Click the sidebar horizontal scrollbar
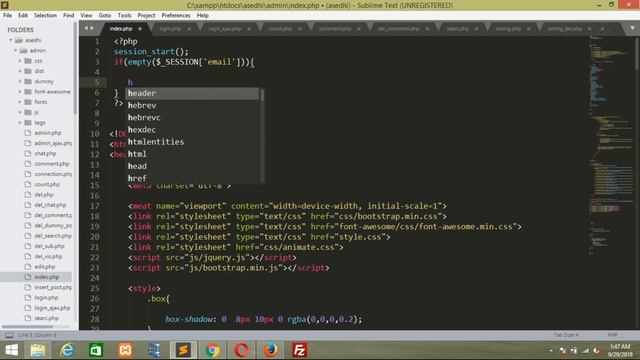Viewport: 640px width, 360px height. pos(27,327)
